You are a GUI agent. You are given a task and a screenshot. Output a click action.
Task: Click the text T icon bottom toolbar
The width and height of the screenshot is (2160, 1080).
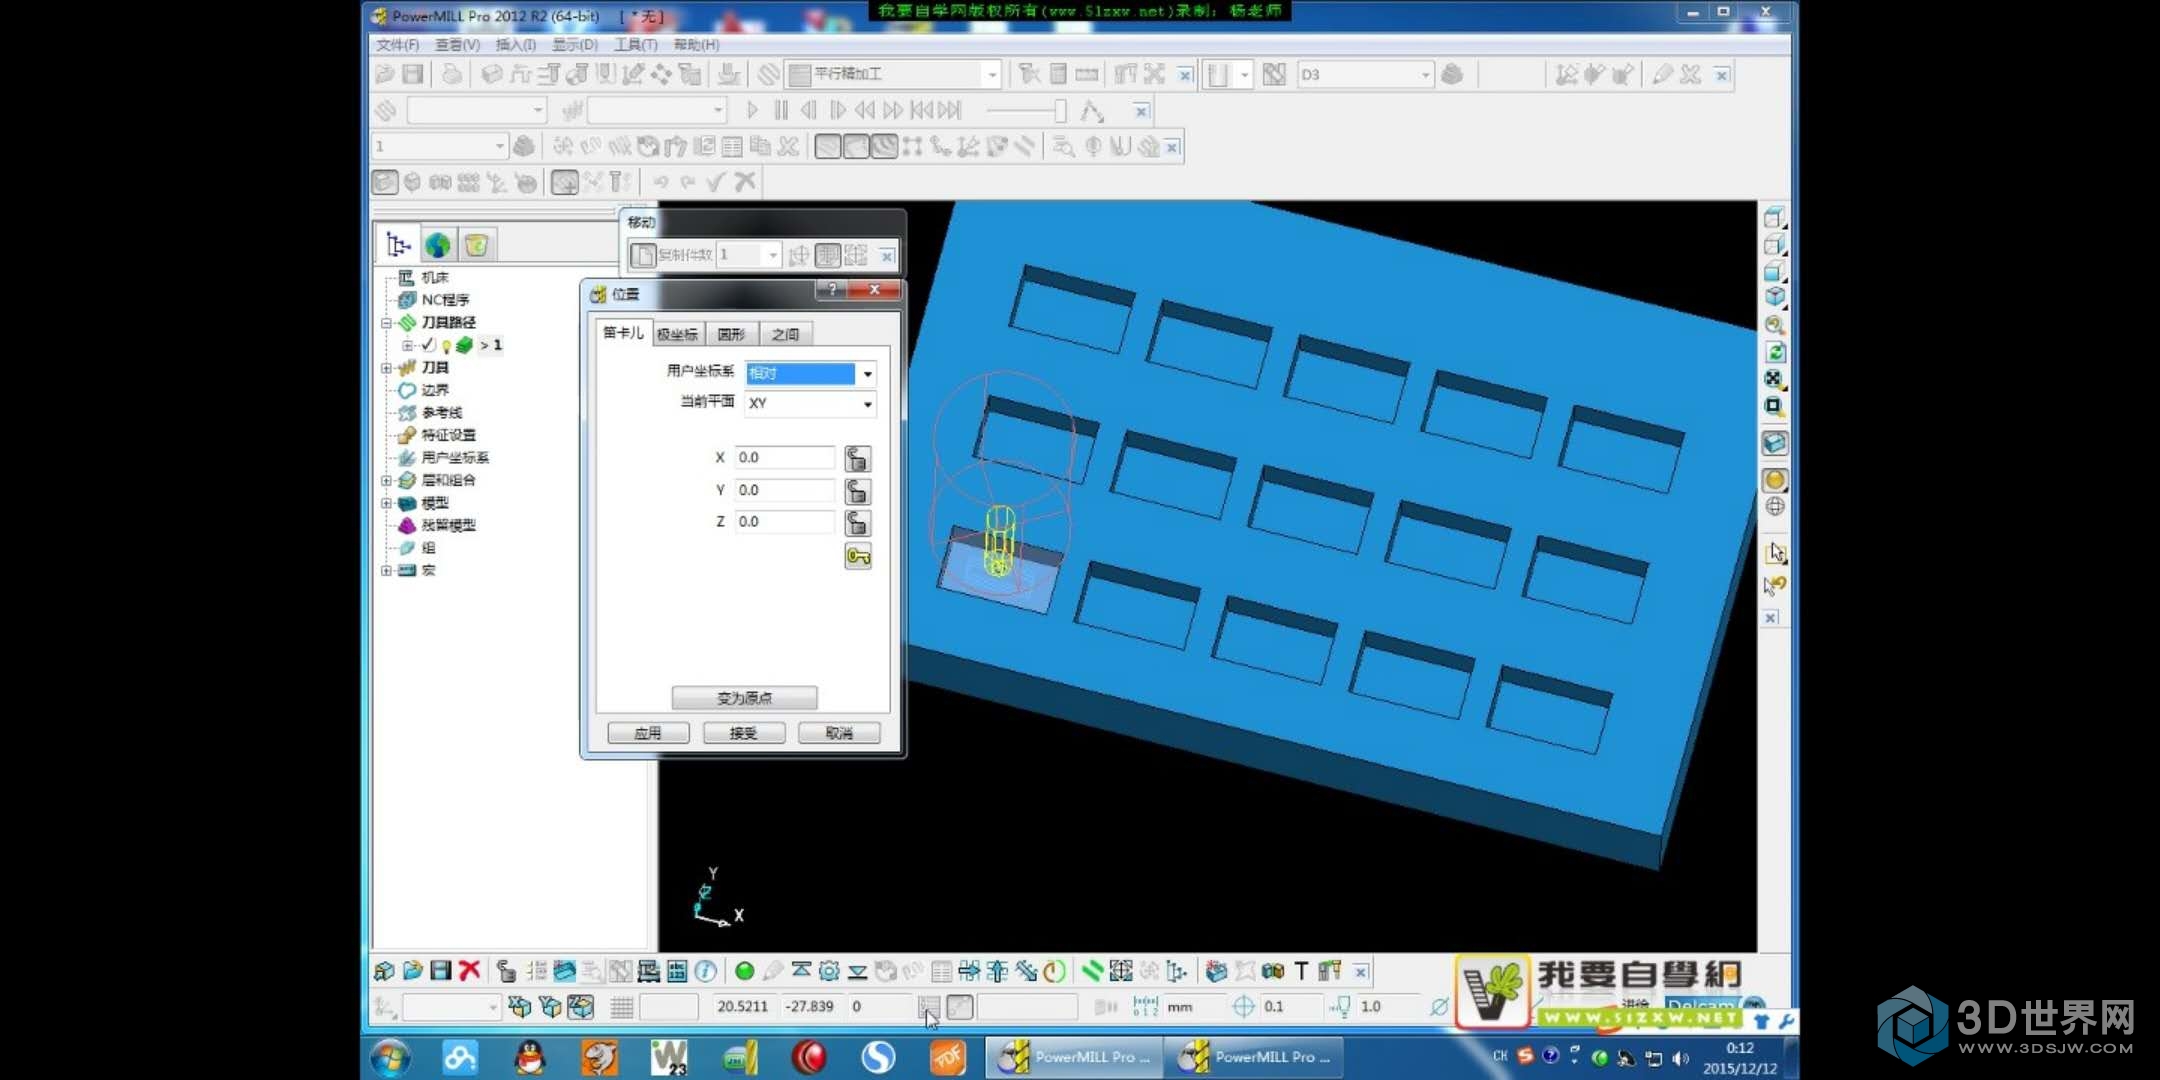(1301, 971)
